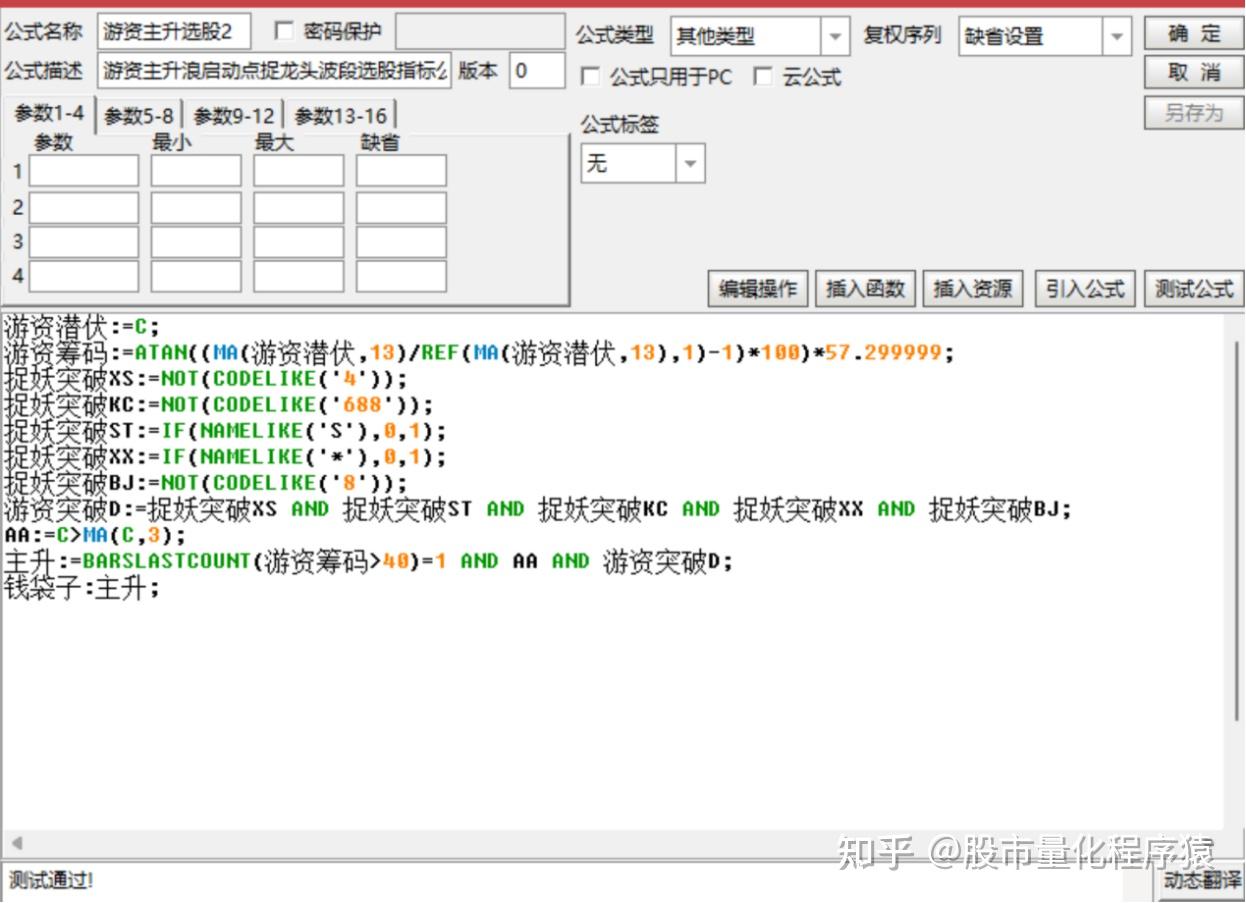Click row 4 最大 value field
Image resolution: width=1246 pixels, height=903 pixels.
[298, 276]
